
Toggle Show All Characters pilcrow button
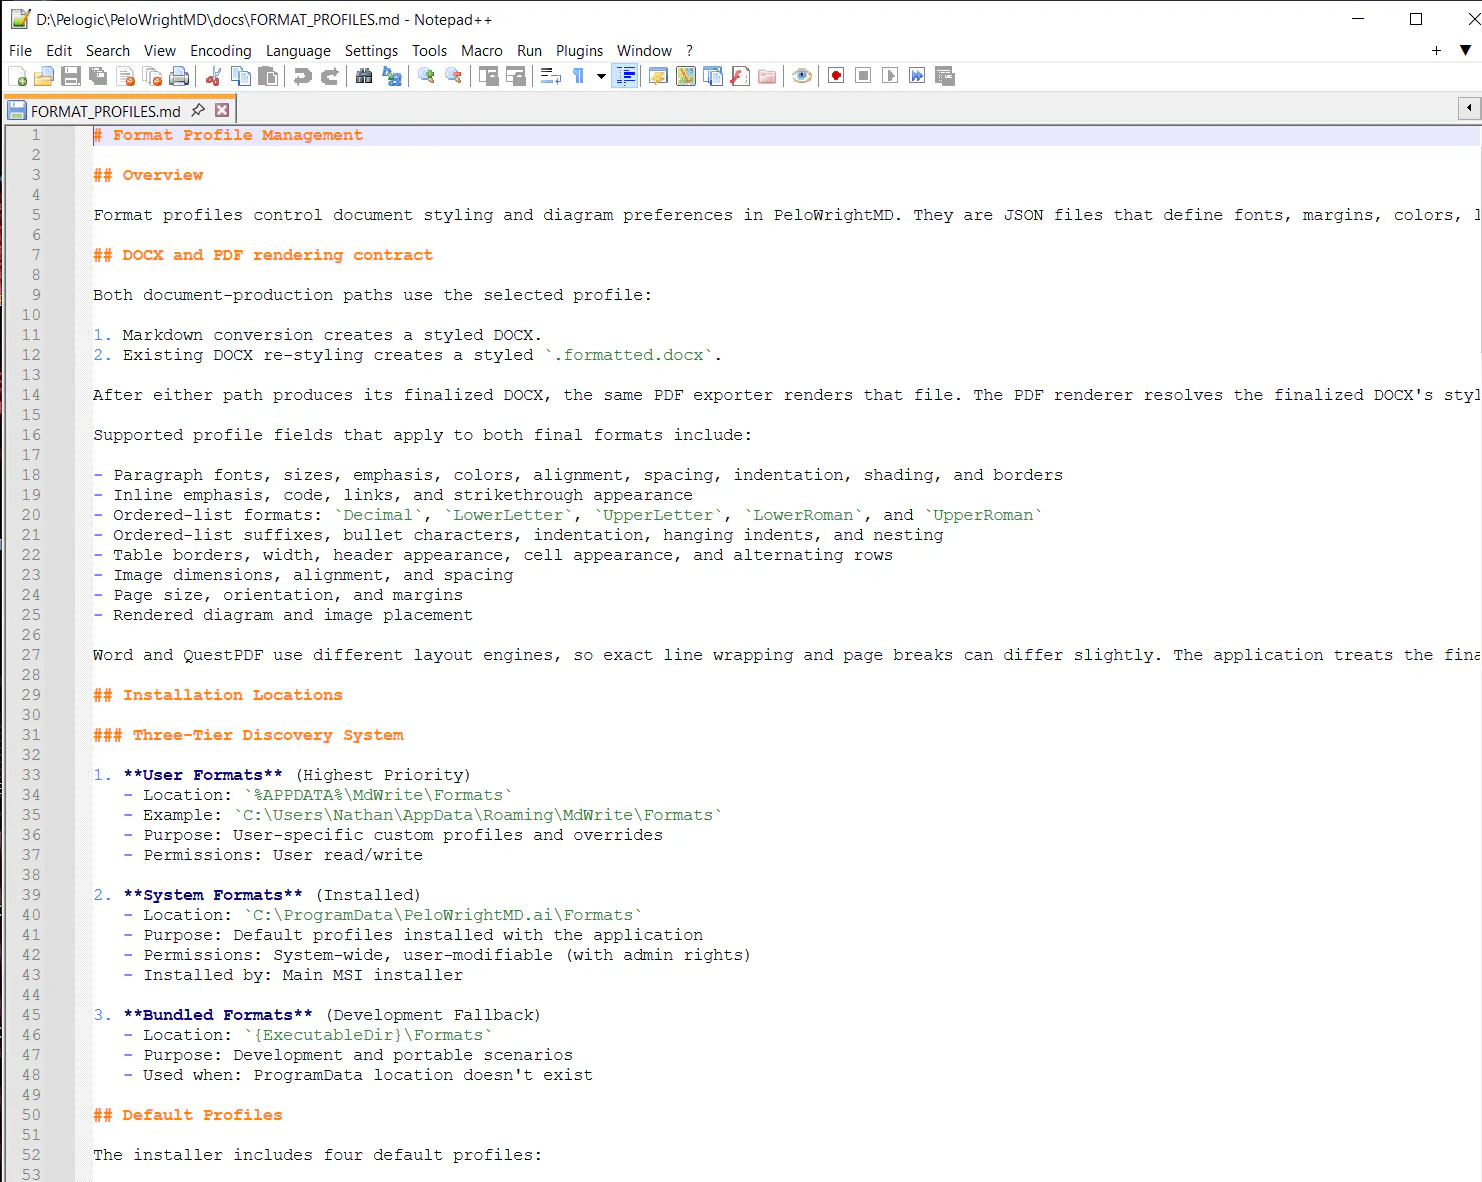pyautogui.click(x=578, y=76)
